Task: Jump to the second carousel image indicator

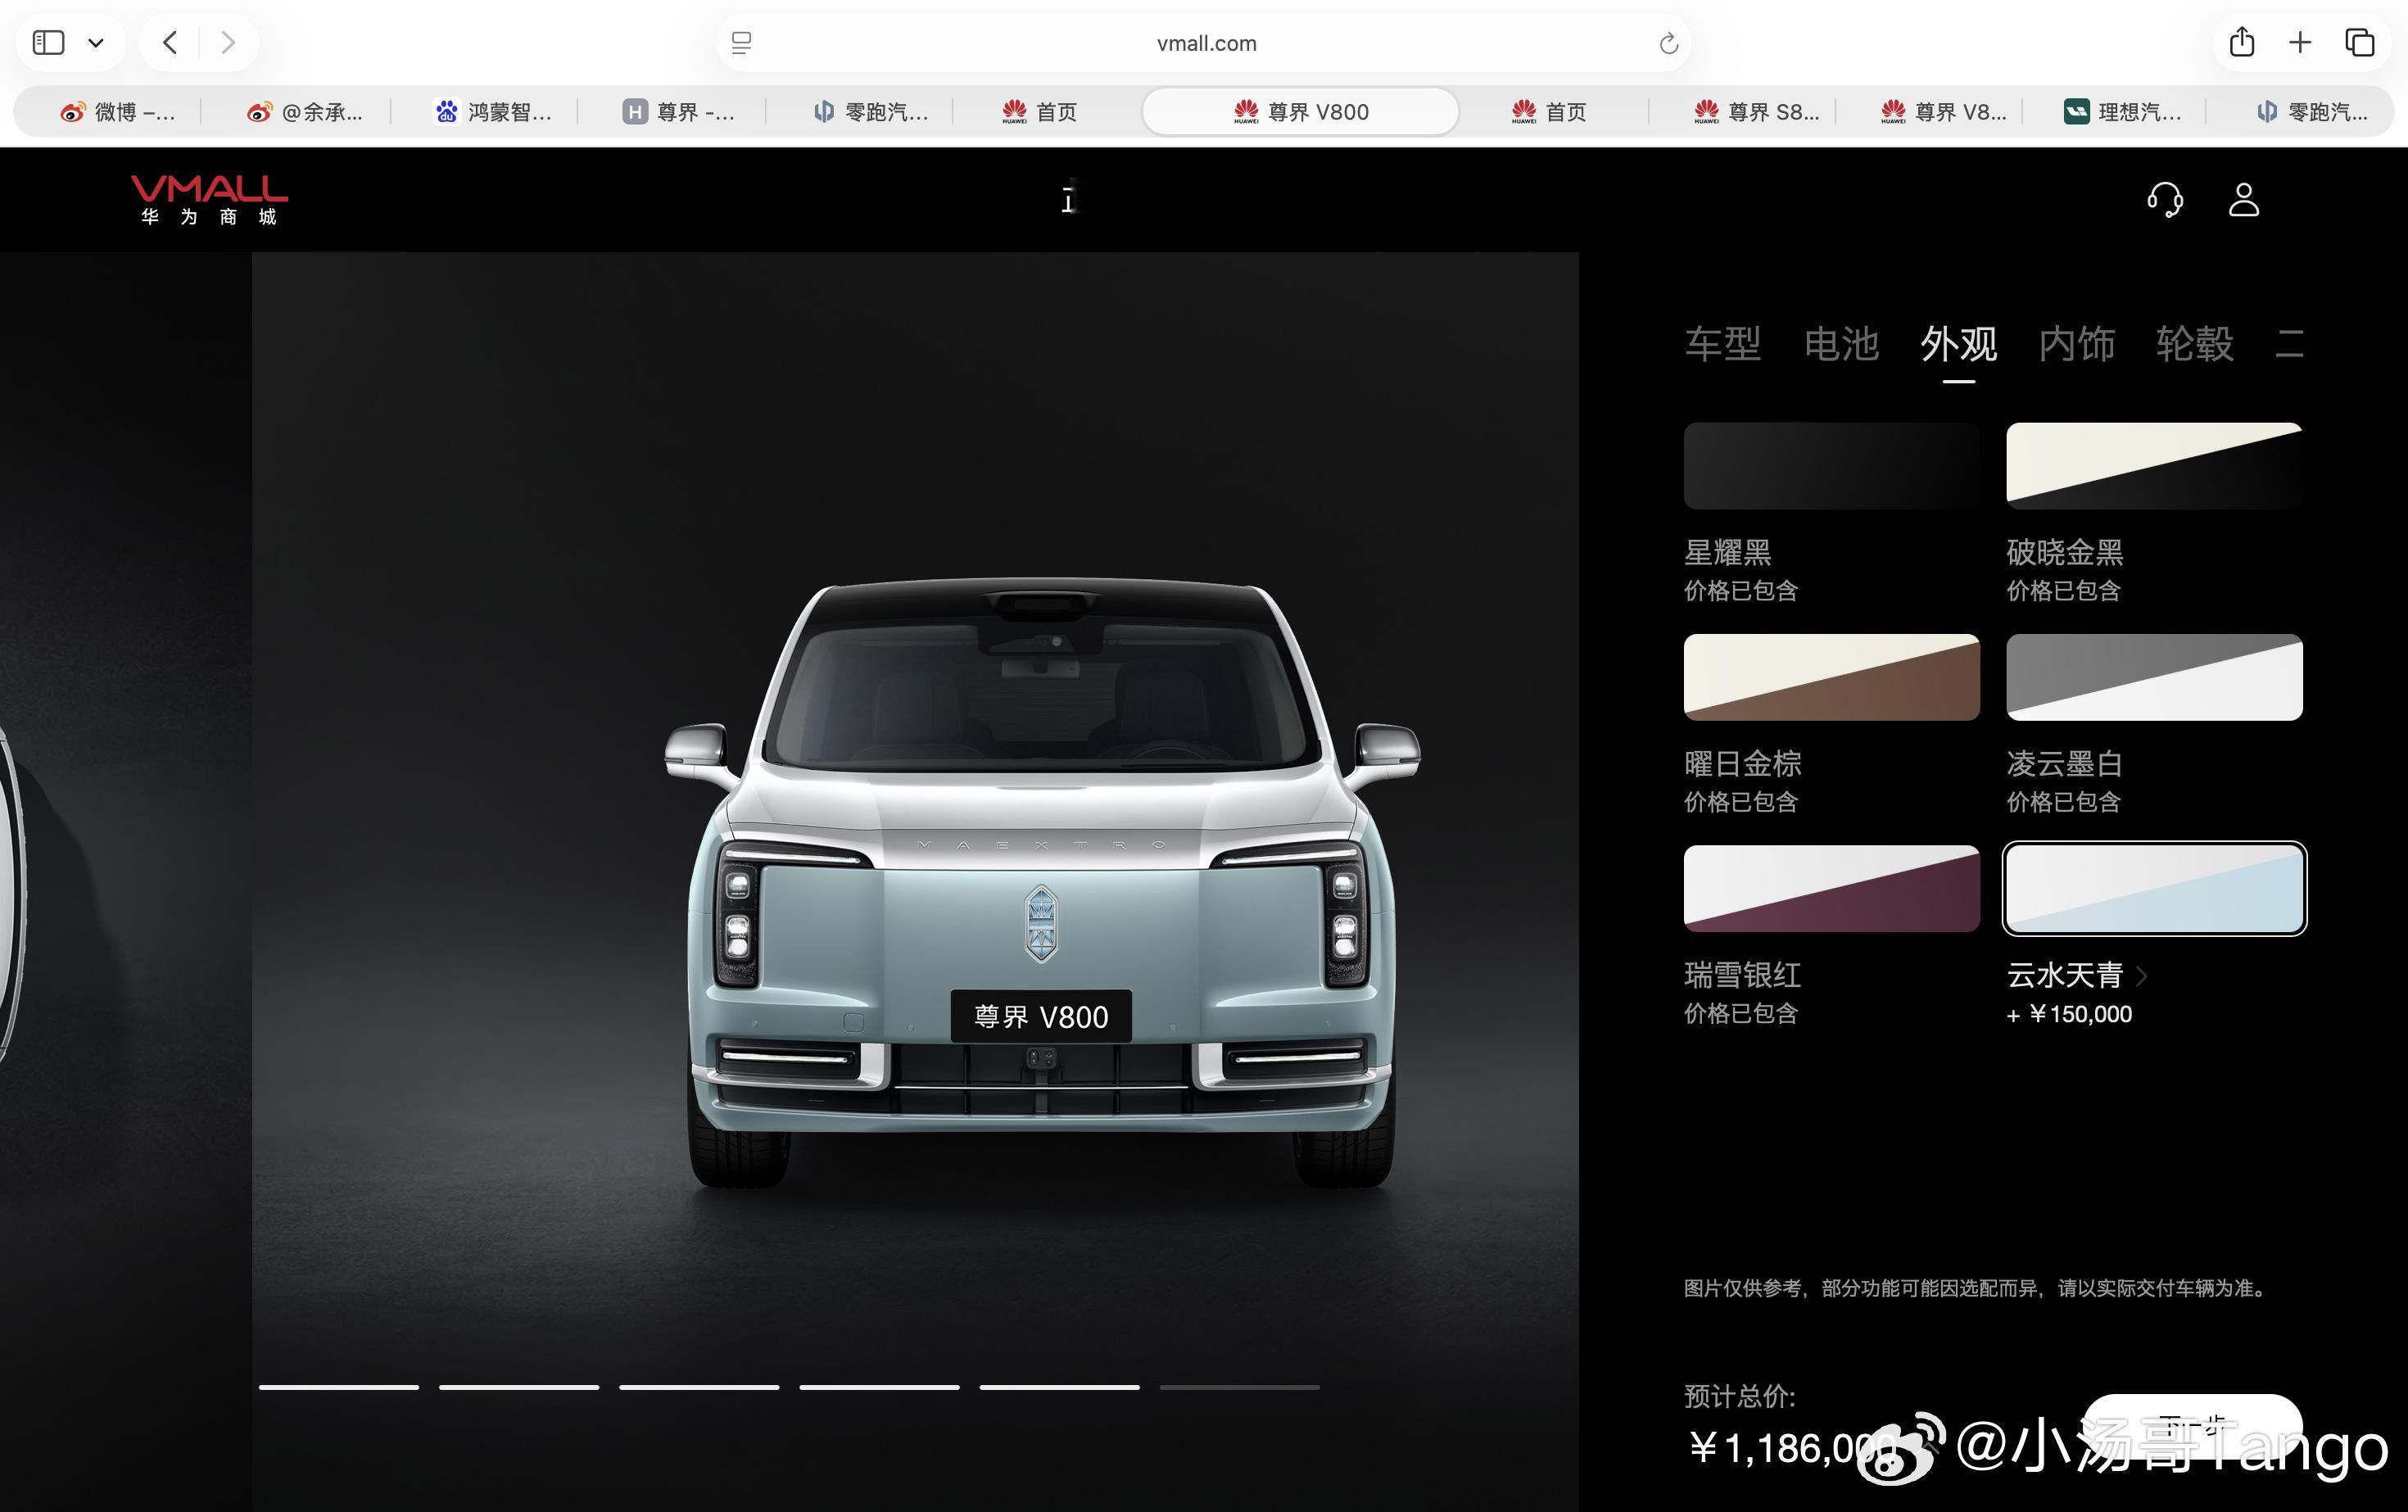Action: point(519,1387)
